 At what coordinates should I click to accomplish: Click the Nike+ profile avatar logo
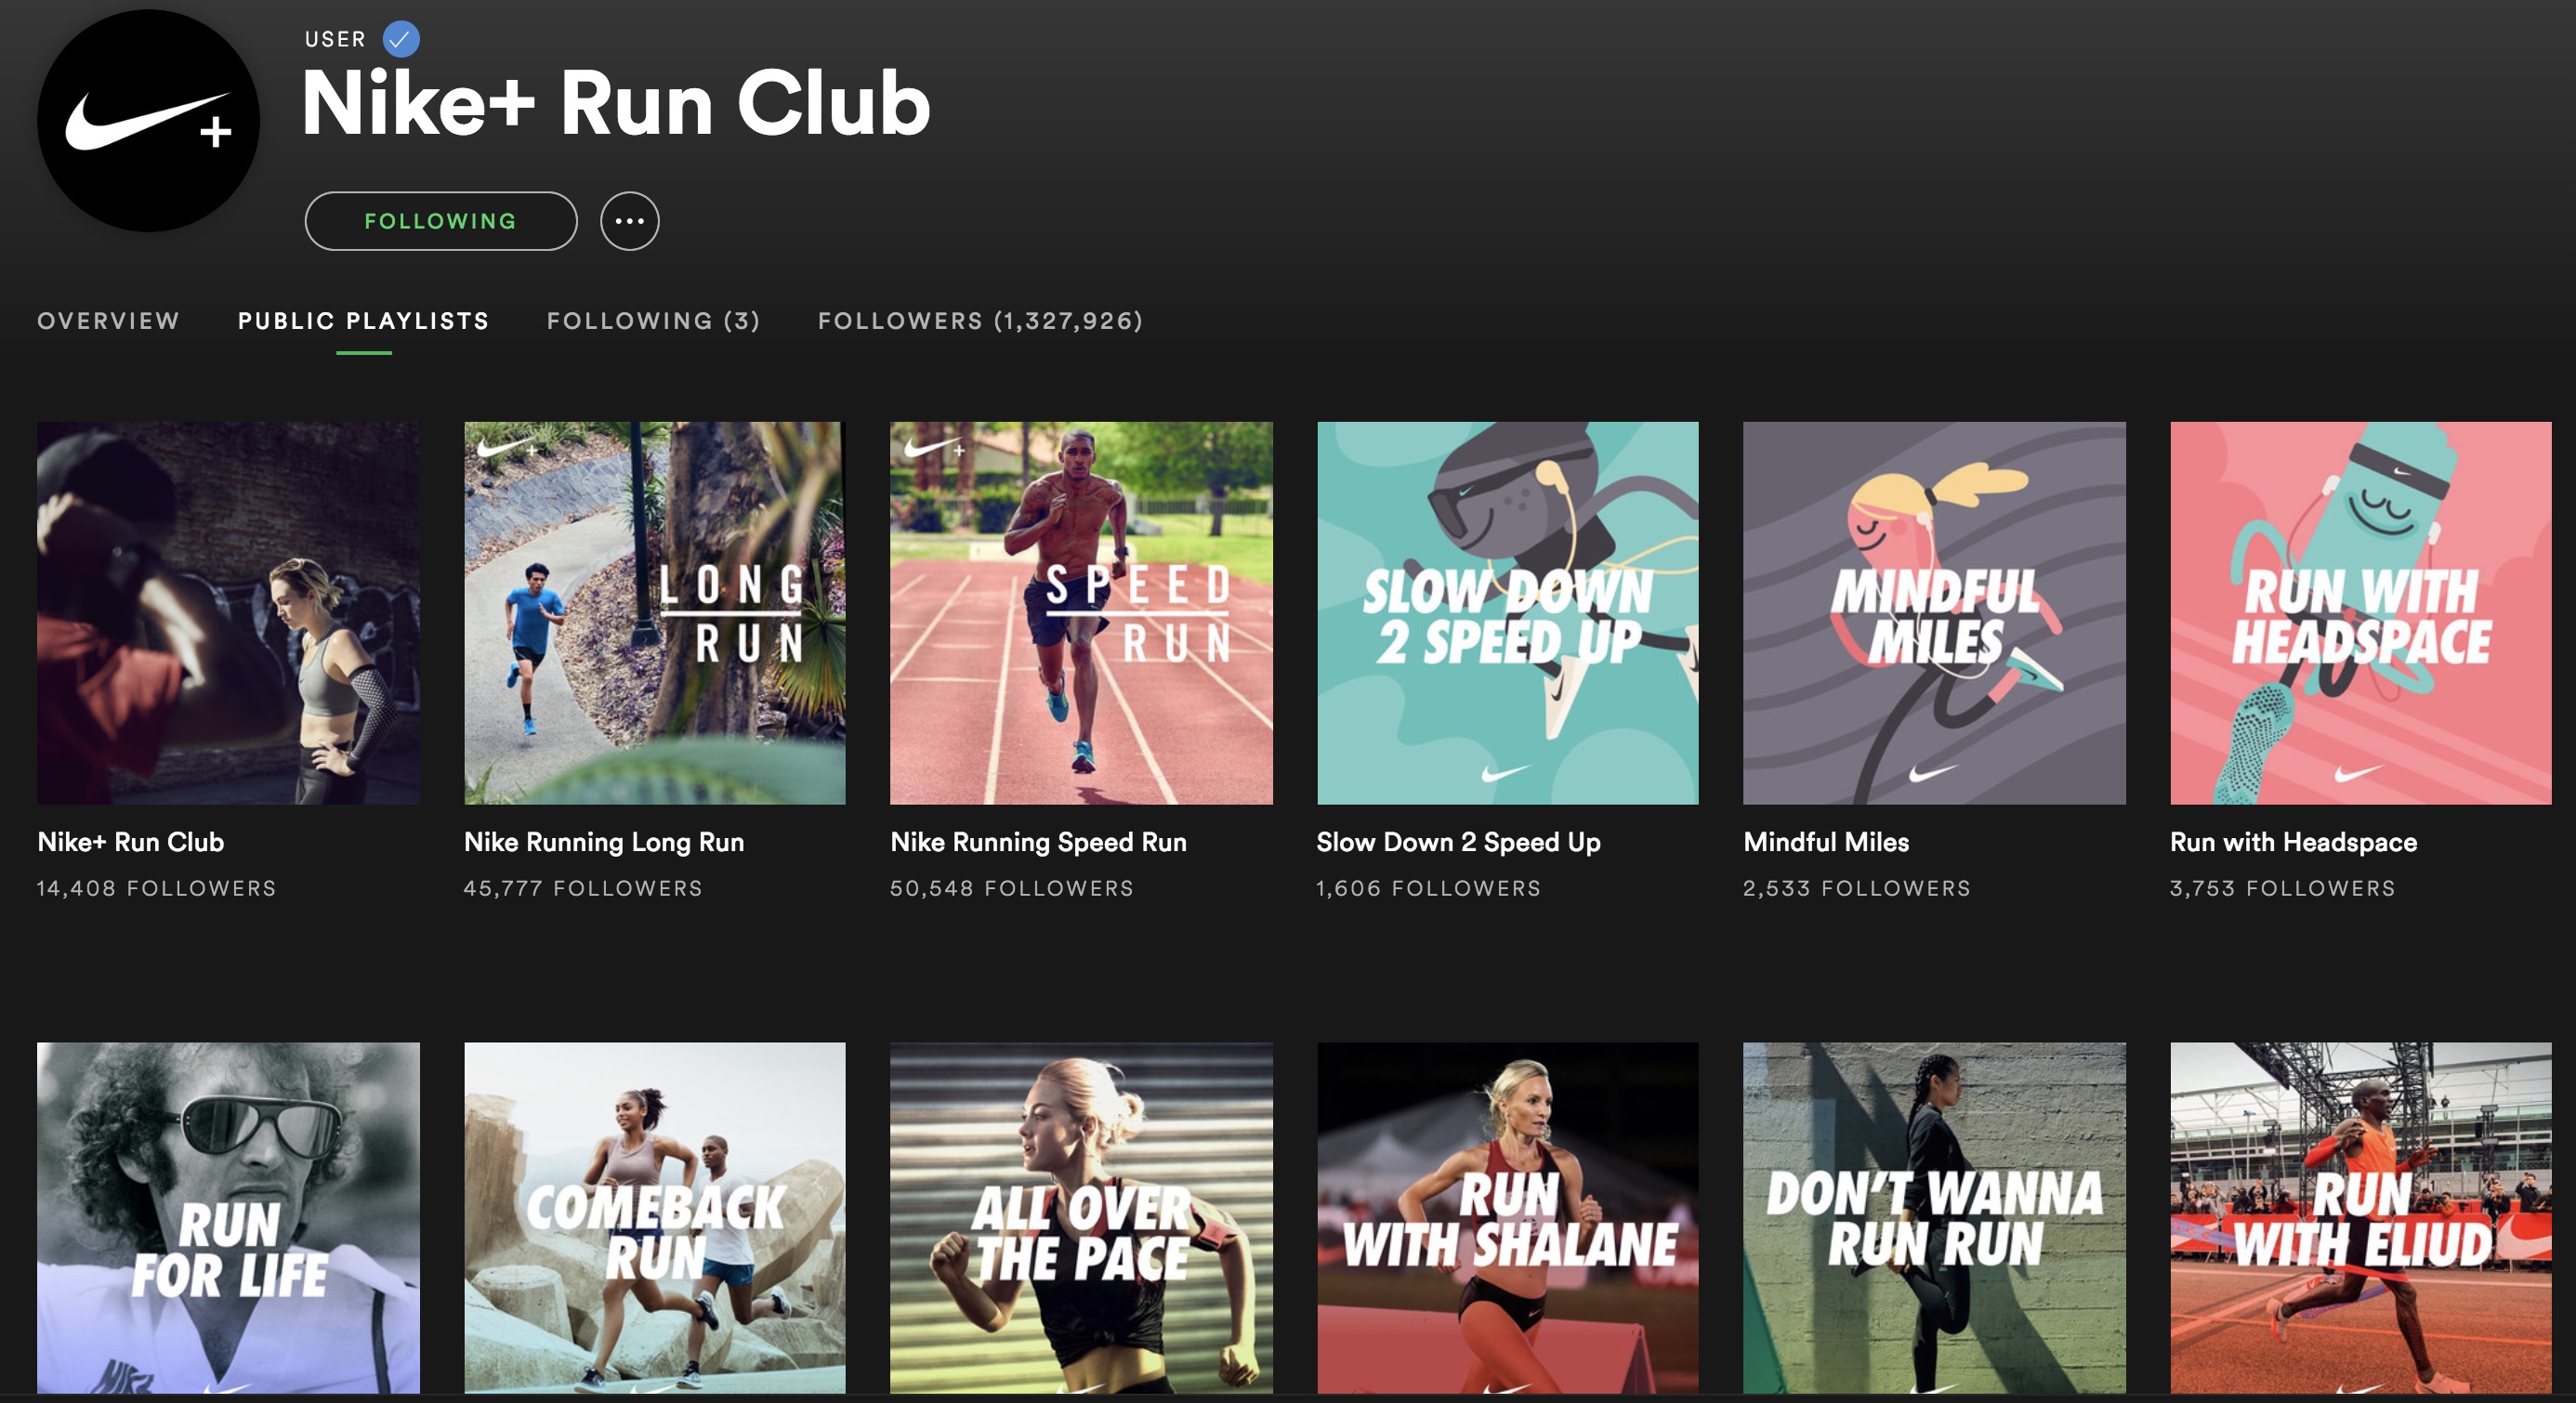pyautogui.click(x=148, y=121)
